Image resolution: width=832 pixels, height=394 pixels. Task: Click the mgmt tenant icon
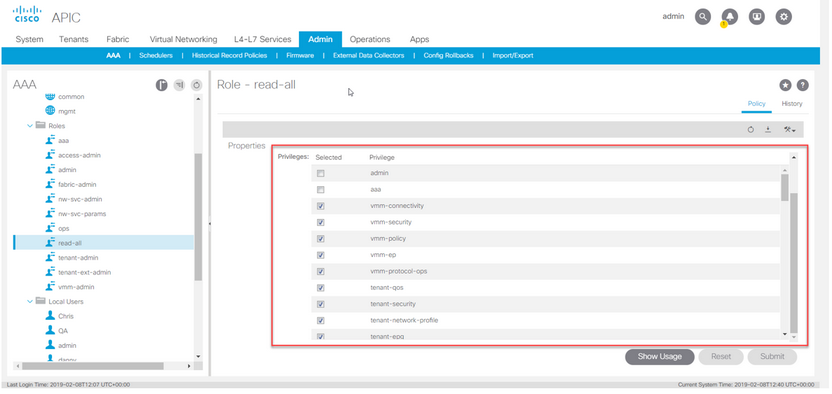coord(50,111)
